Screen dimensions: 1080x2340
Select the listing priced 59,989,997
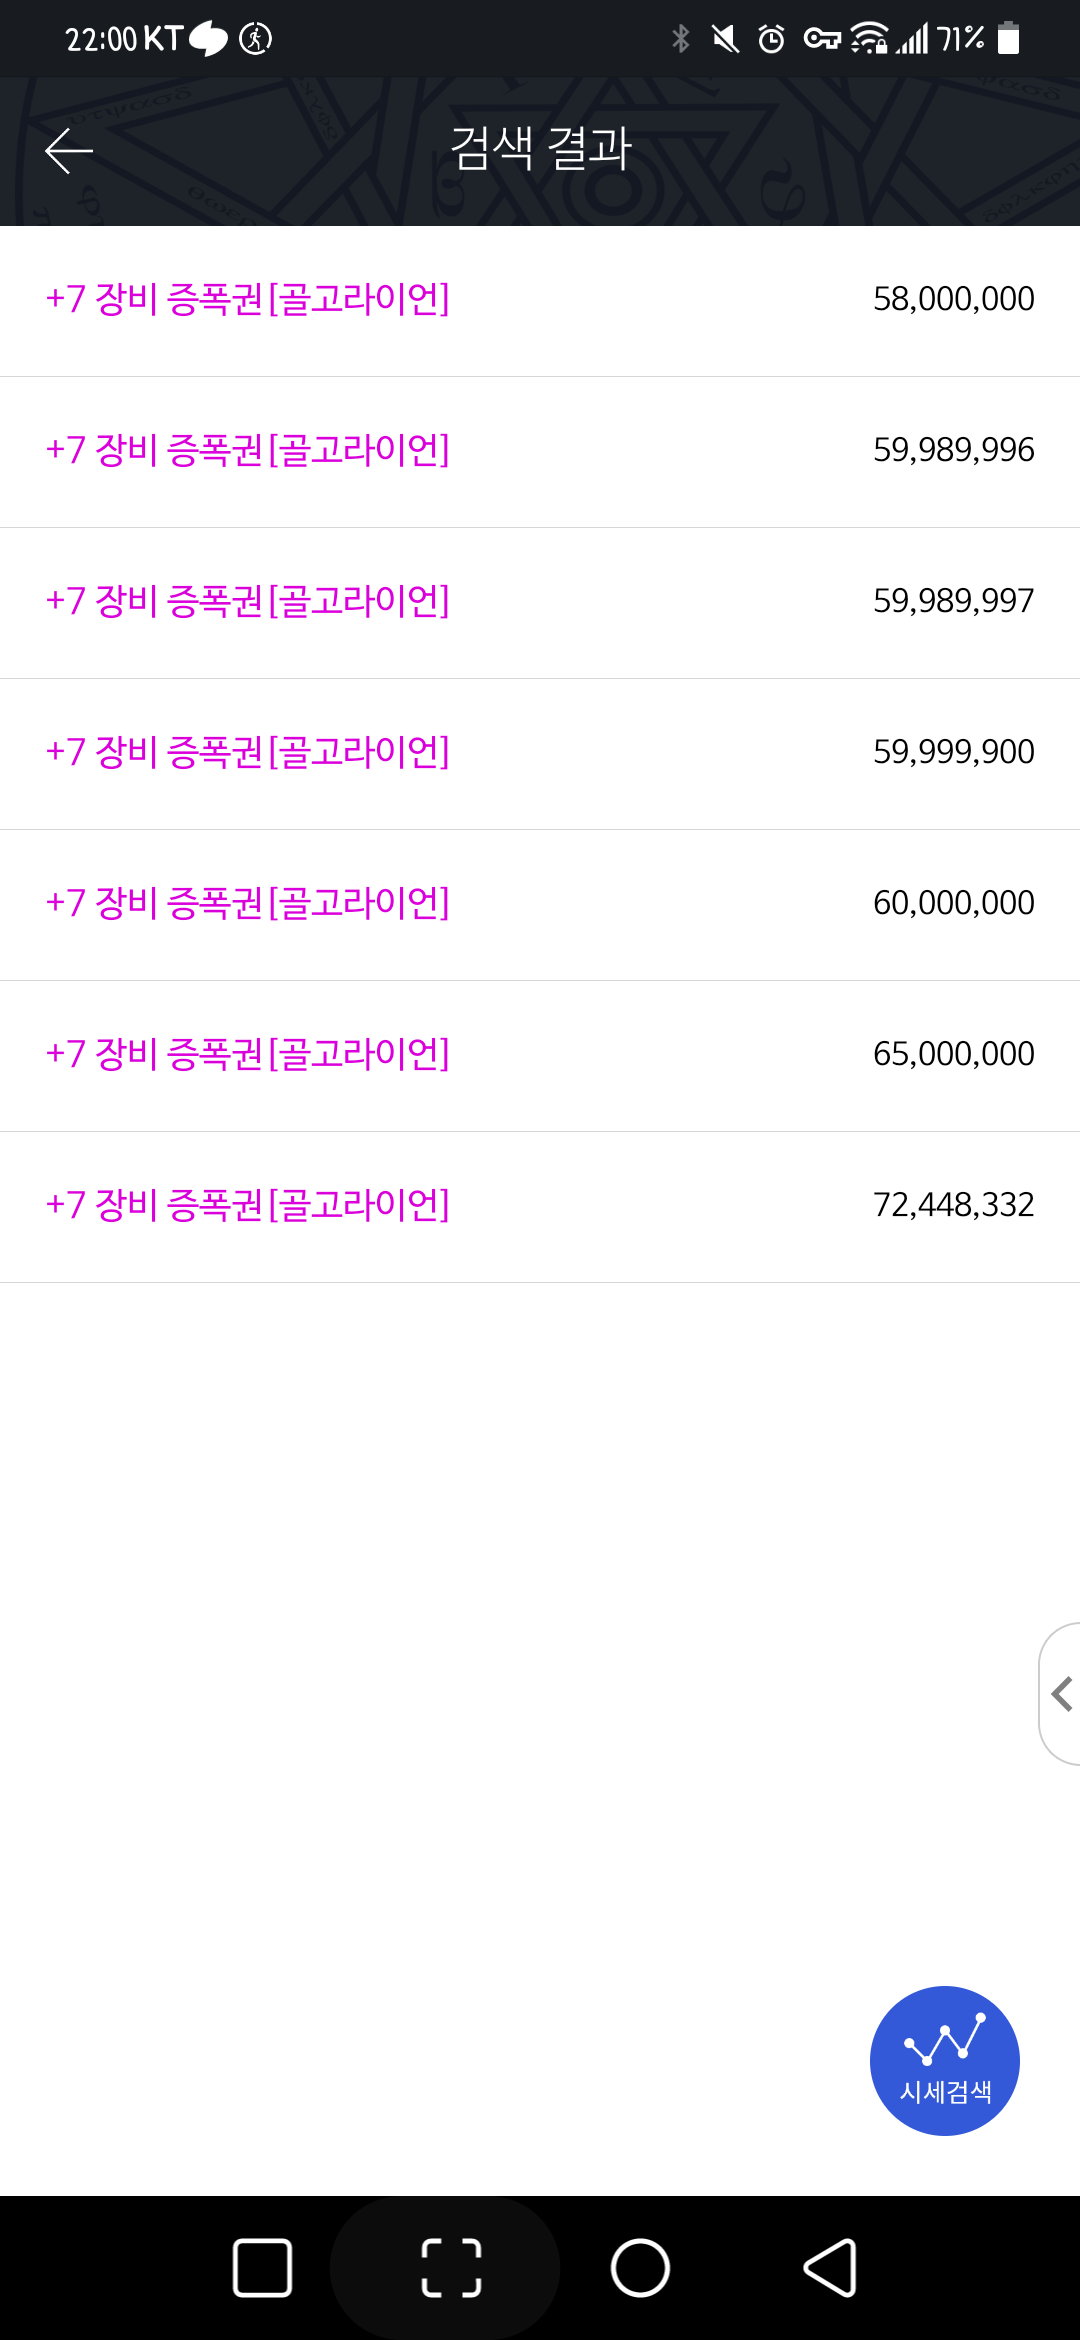[x=540, y=602]
